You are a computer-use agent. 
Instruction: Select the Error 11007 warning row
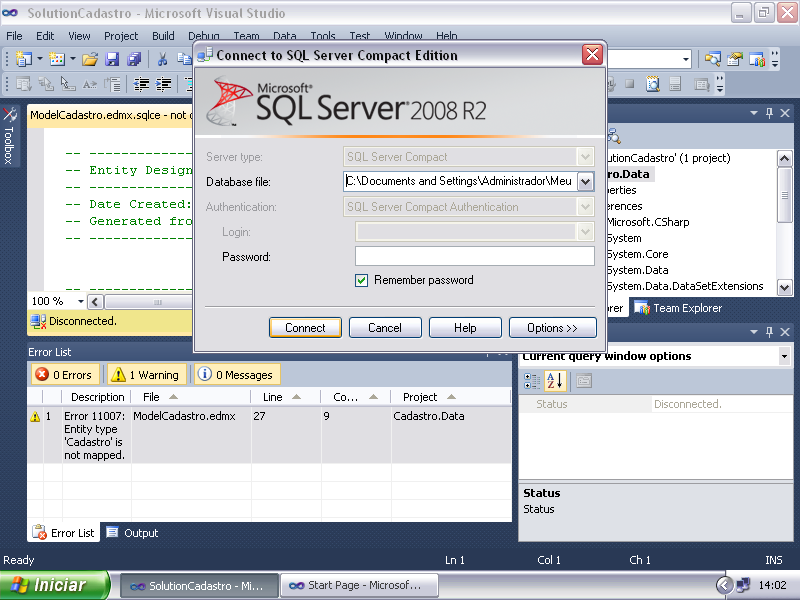pyautogui.click(x=269, y=435)
